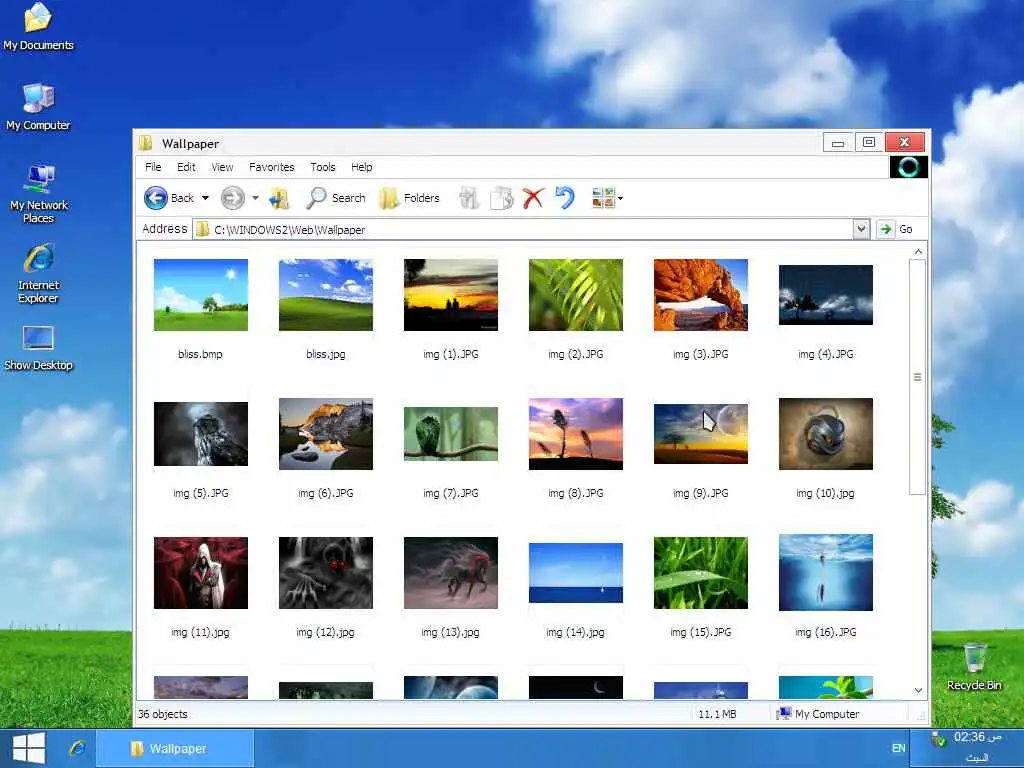Click the '11.1 MB' status text
This screenshot has height=768, width=1024.
pyautogui.click(x=717, y=714)
